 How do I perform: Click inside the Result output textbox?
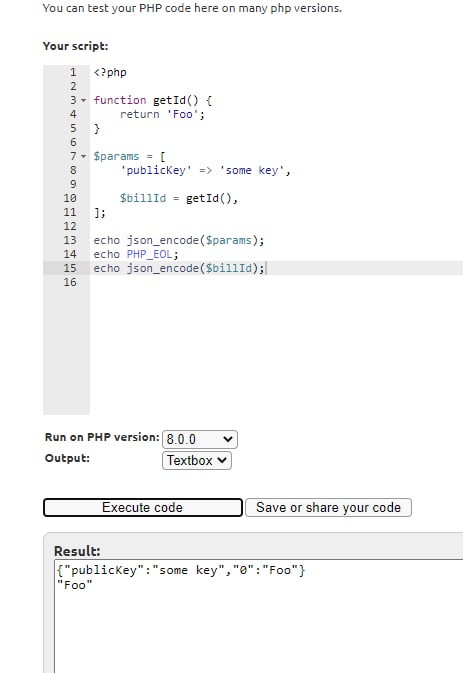click(x=259, y=616)
